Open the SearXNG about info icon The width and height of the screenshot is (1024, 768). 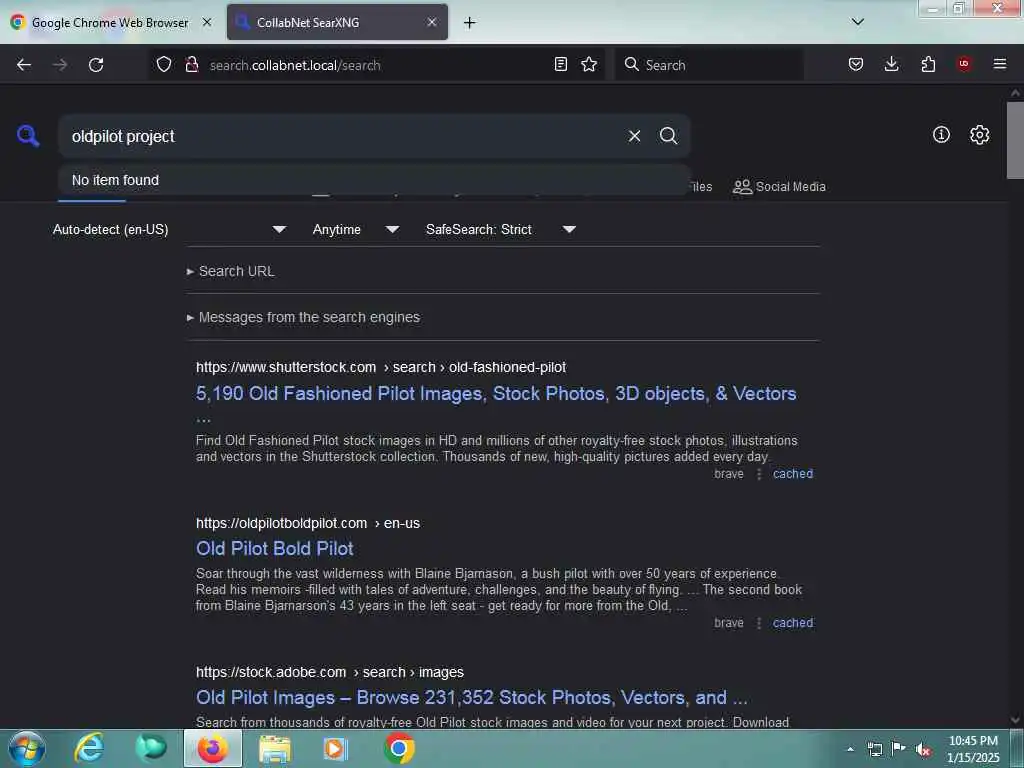click(x=941, y=135)
